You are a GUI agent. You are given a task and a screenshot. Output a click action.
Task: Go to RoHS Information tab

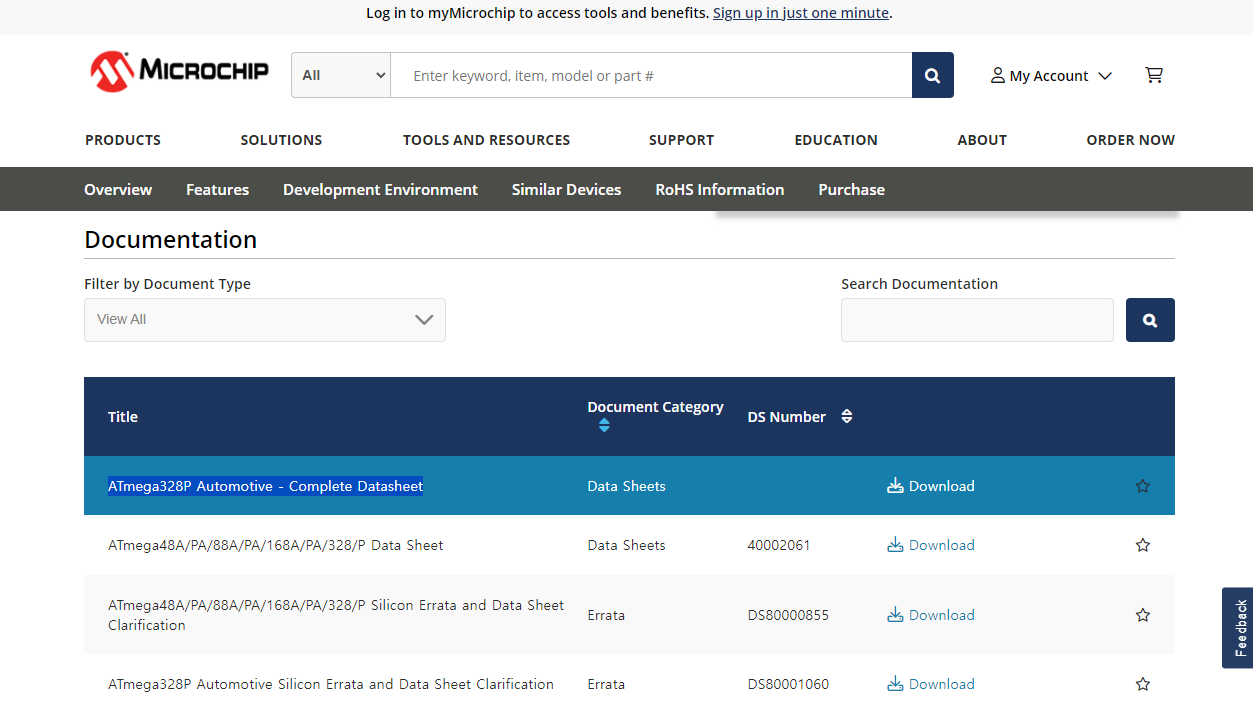click(x=719, y=189)
